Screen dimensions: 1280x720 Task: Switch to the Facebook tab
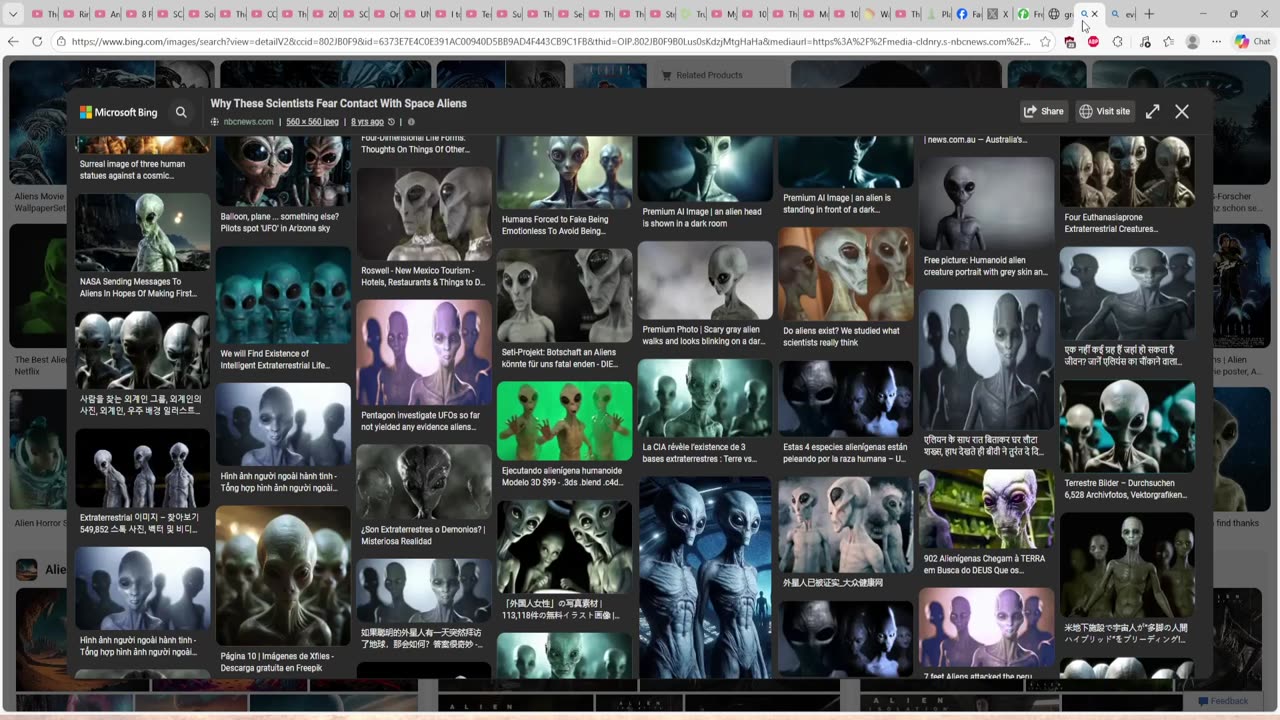[x=968, y=14]
